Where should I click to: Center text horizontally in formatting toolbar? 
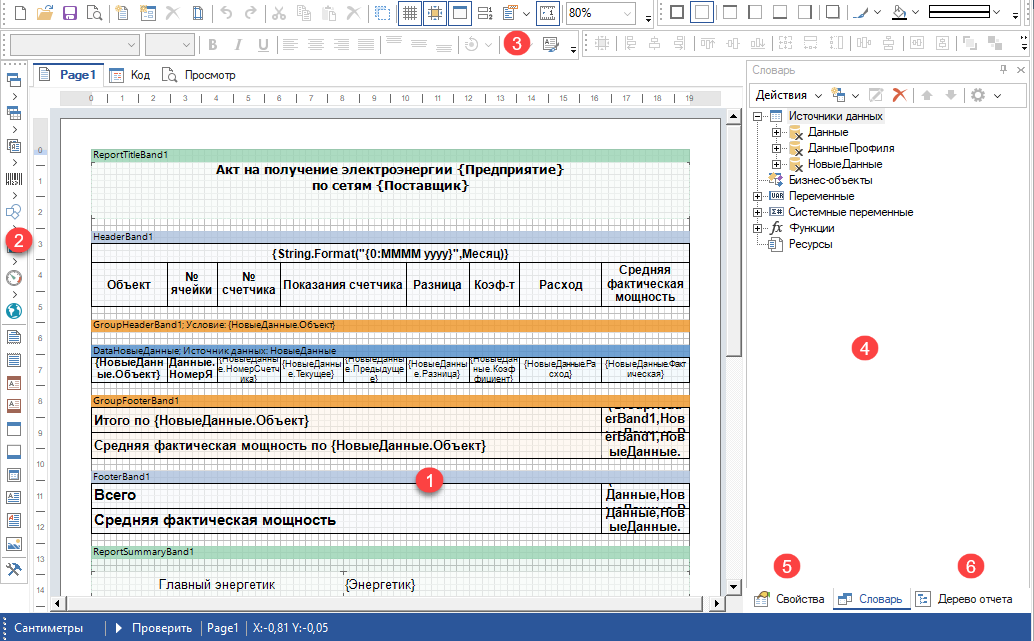[316, 45]
